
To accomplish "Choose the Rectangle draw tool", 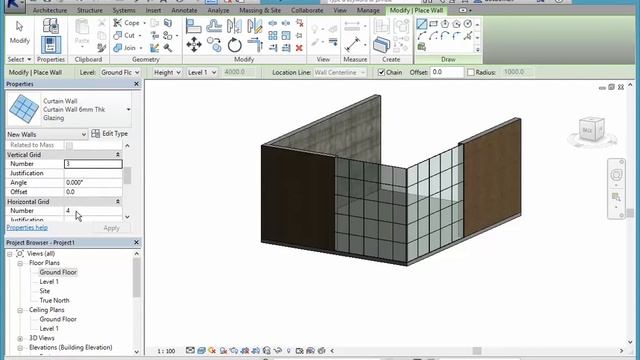I will click(x=433, y=24).
